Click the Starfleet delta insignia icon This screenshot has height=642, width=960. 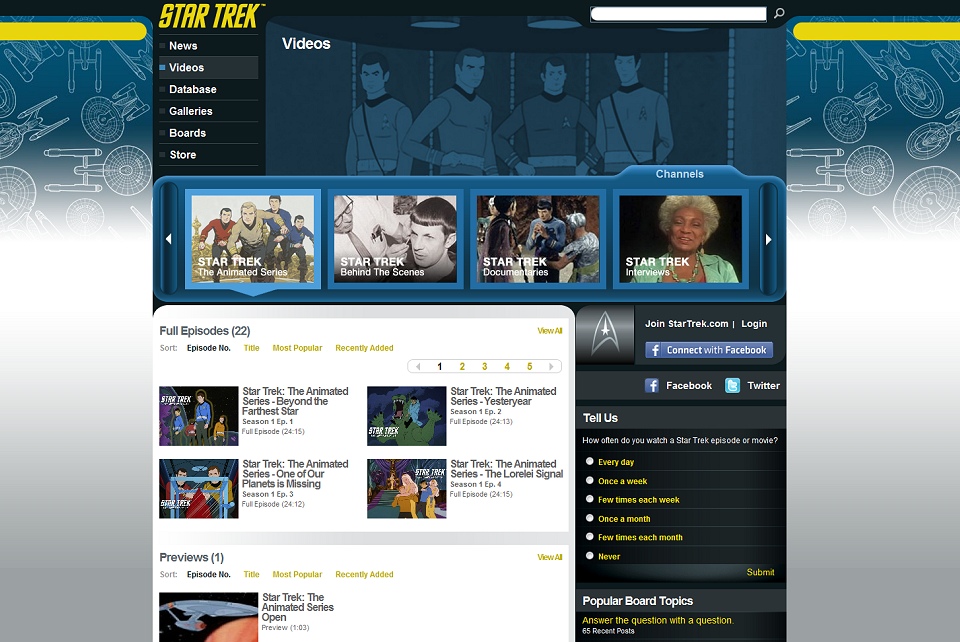(605, 335)
